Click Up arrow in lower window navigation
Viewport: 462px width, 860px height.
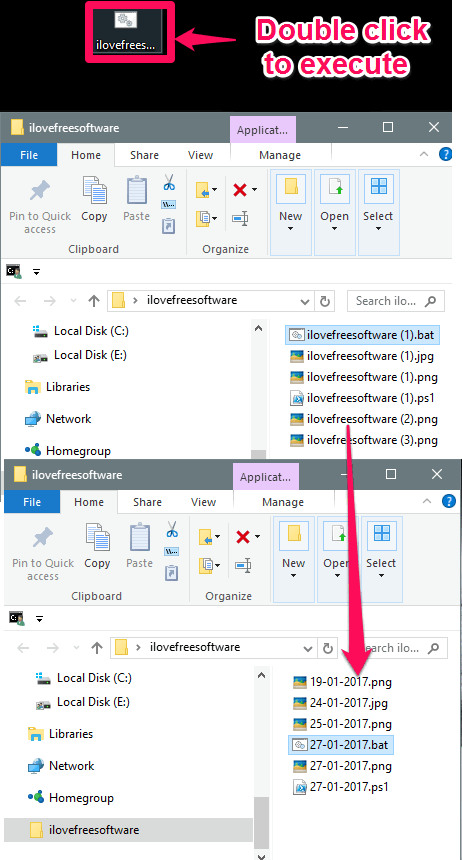97,648
